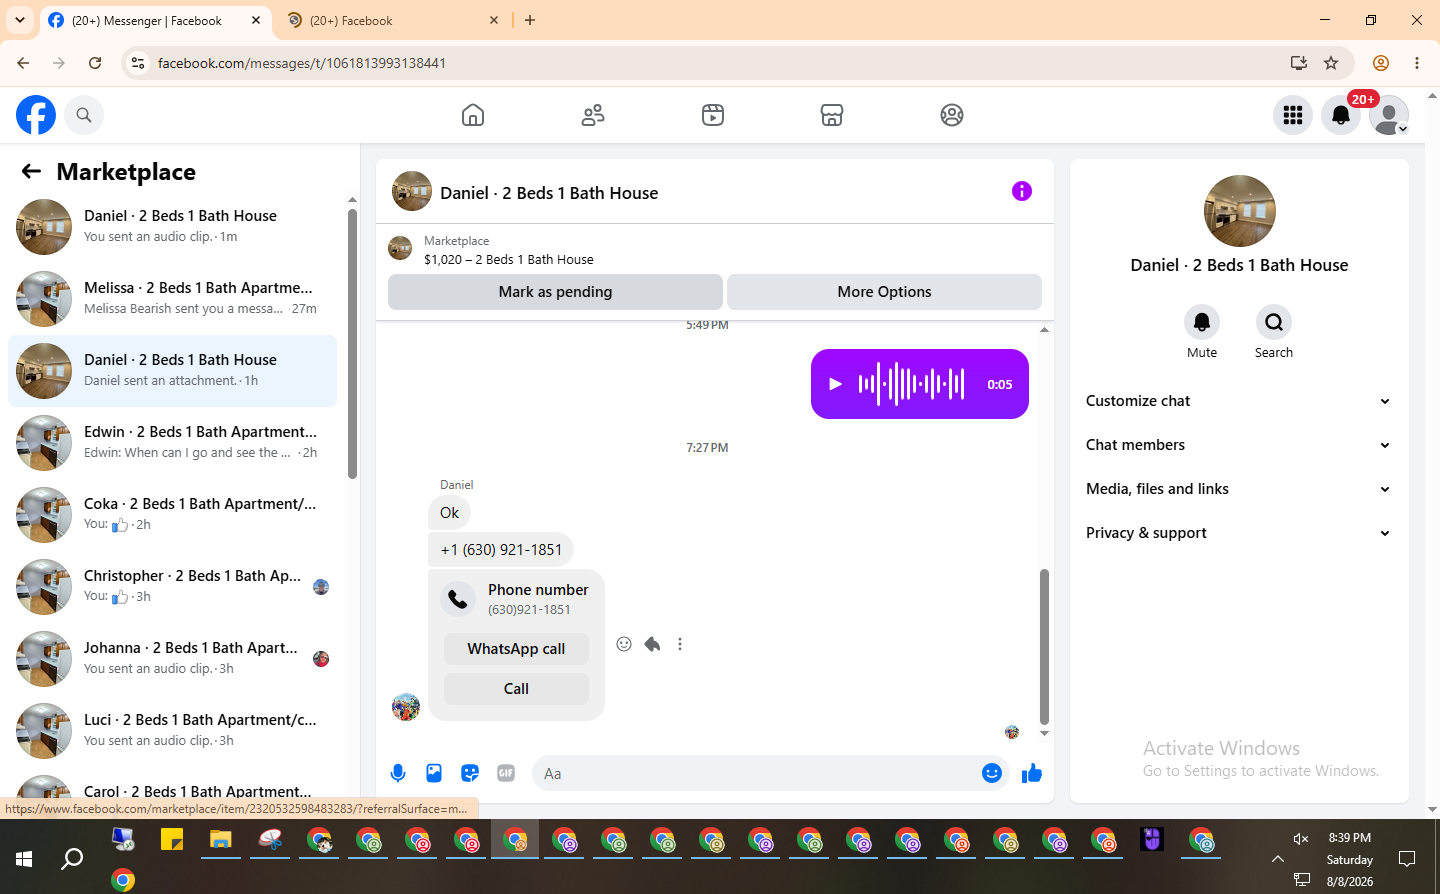Click the message thread scrollbar
1440x894 pixels.
coord(1044,646)
